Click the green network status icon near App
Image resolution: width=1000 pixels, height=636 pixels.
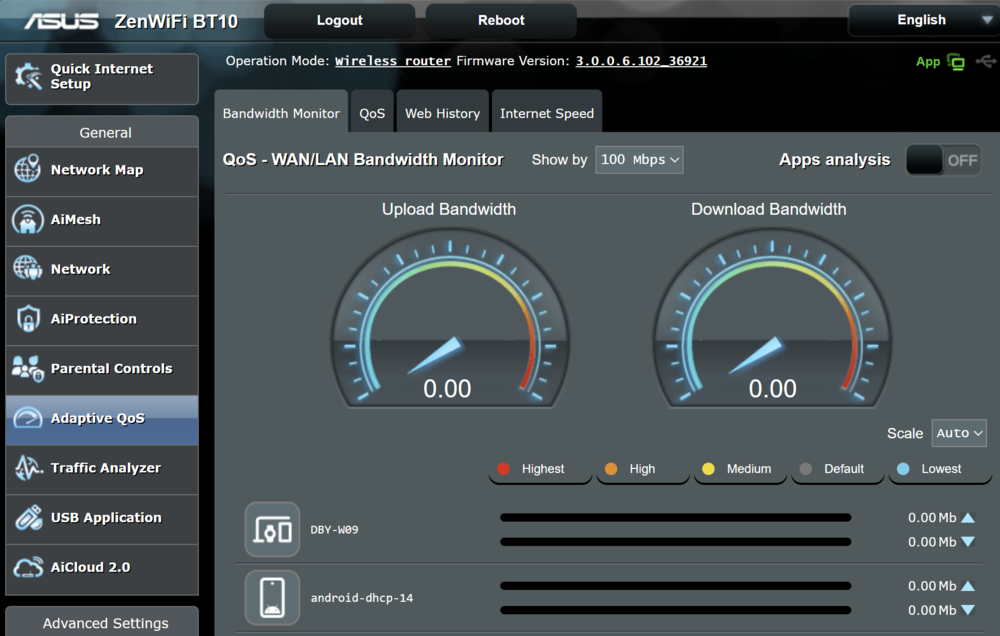click(955, 62)
